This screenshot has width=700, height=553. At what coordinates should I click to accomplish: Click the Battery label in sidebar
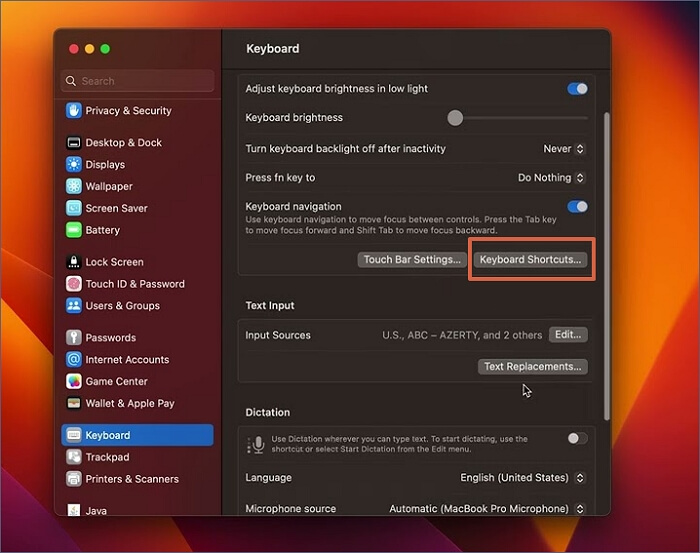103,230
